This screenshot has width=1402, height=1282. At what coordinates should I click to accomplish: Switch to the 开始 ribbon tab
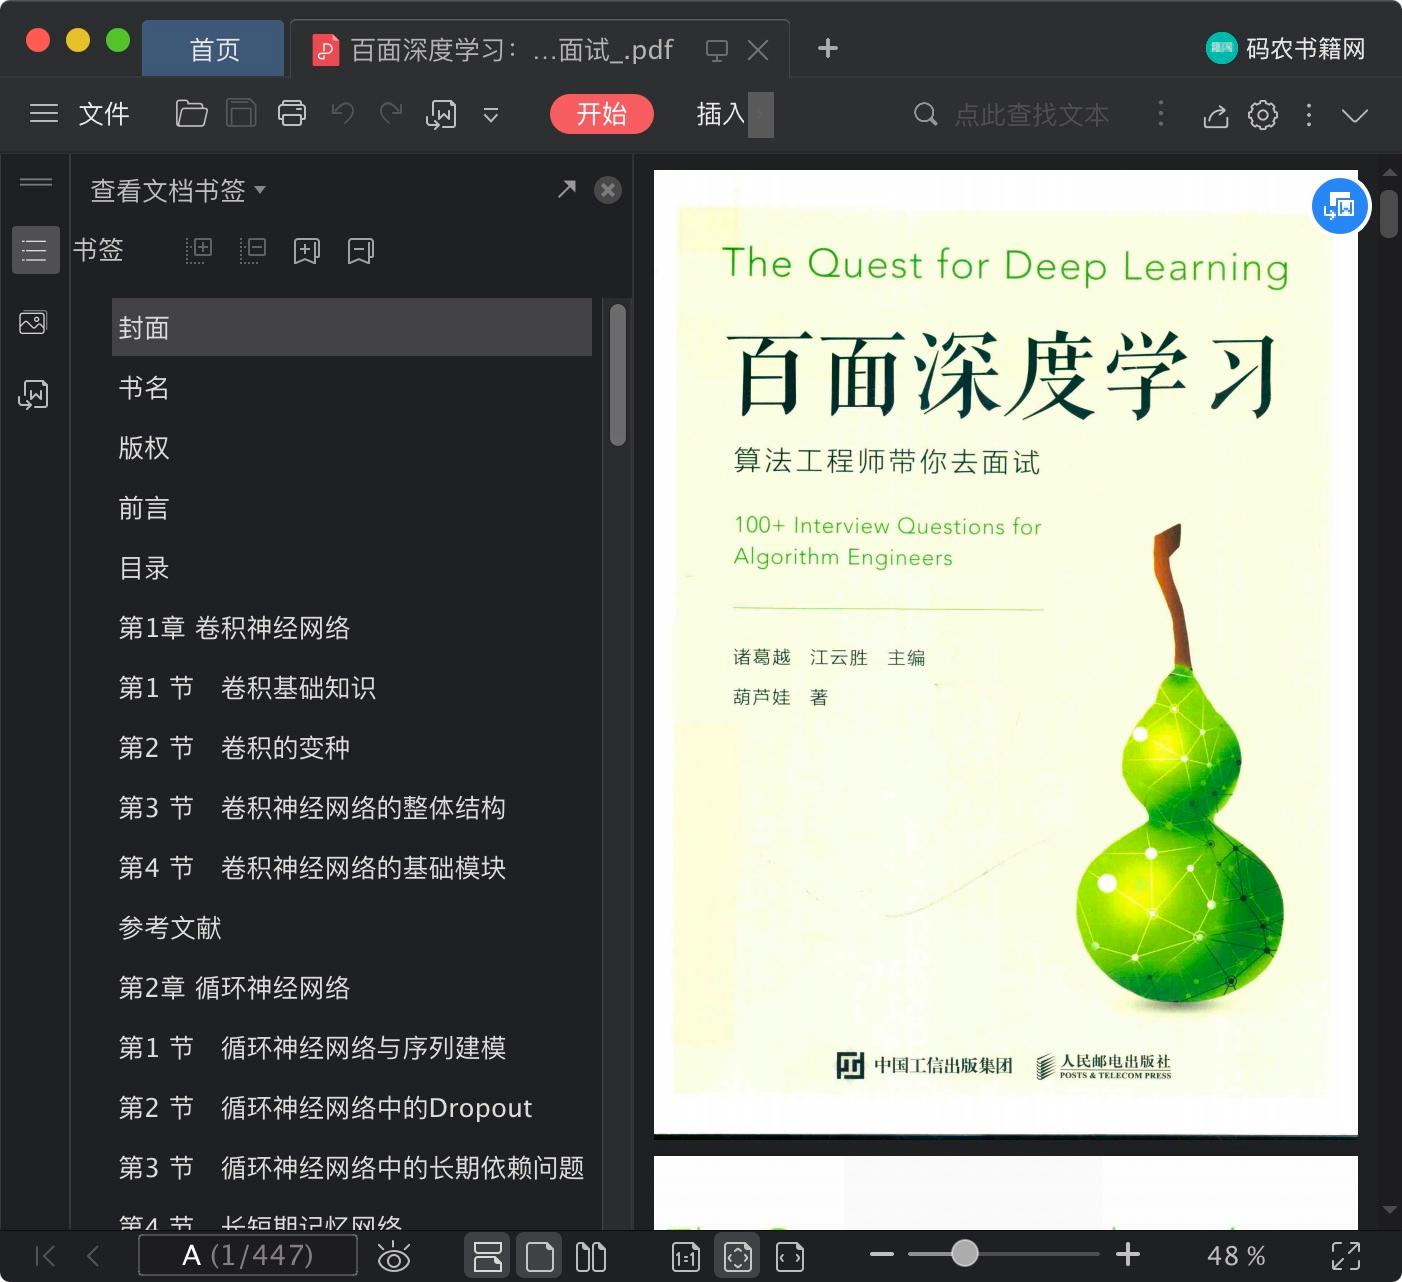602,114
